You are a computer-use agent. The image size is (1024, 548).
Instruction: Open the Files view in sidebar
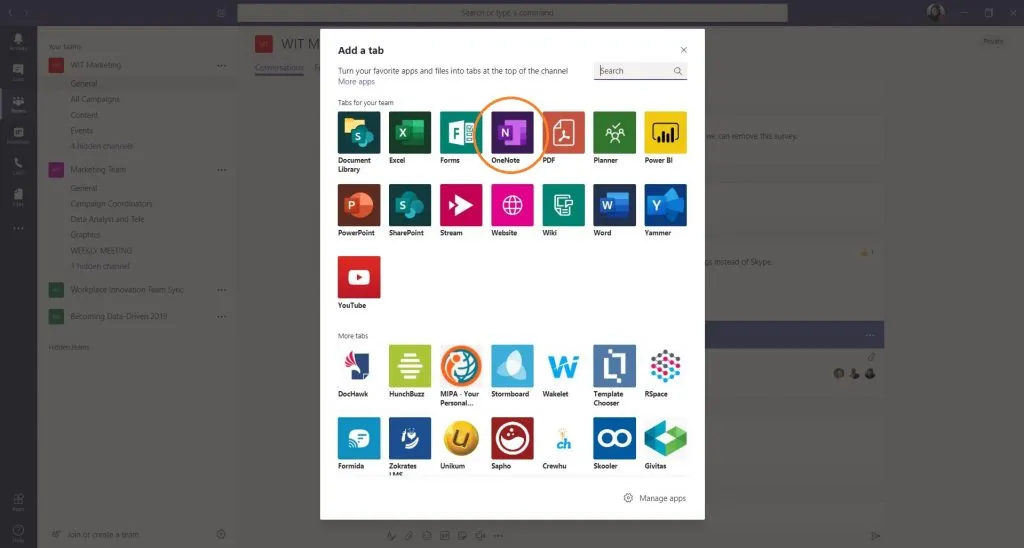[x=18, y=197]
